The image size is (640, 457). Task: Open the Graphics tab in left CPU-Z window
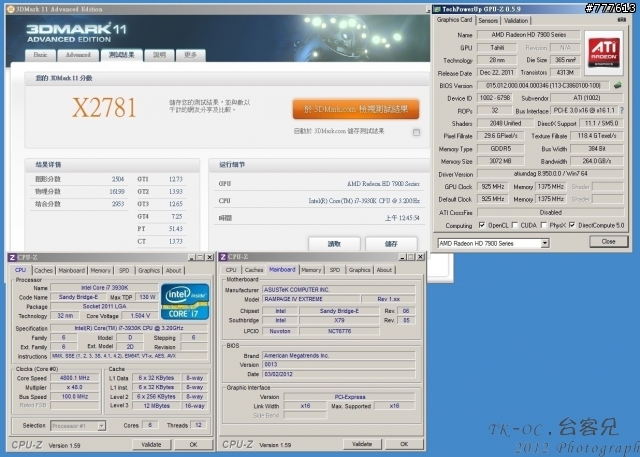click(x=149, y=271)
